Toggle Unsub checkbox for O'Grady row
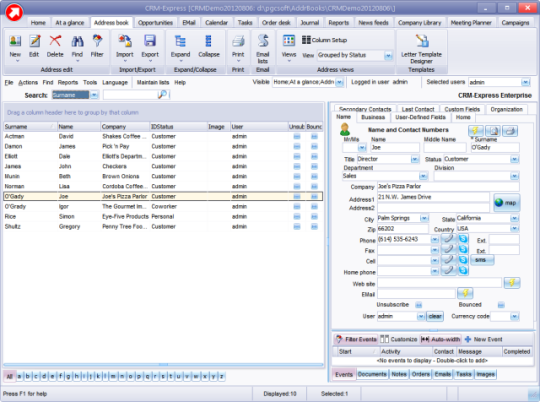The image size is (540, 402). [x=297, y=207]
